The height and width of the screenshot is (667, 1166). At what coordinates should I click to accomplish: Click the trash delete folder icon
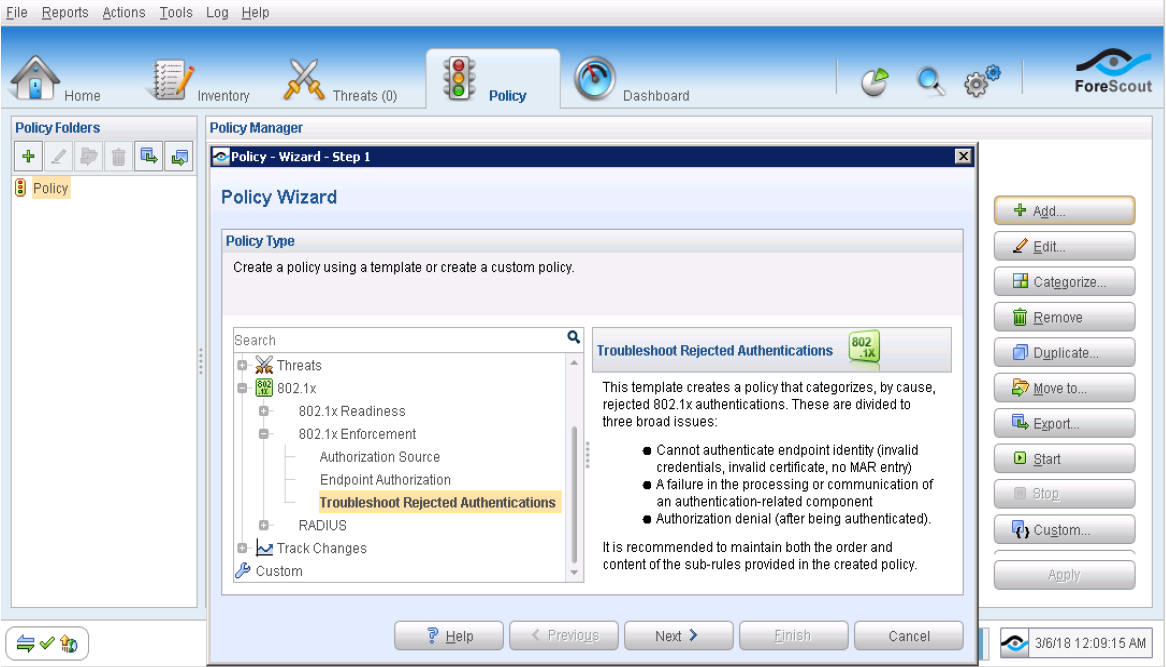tap(118, 156)
